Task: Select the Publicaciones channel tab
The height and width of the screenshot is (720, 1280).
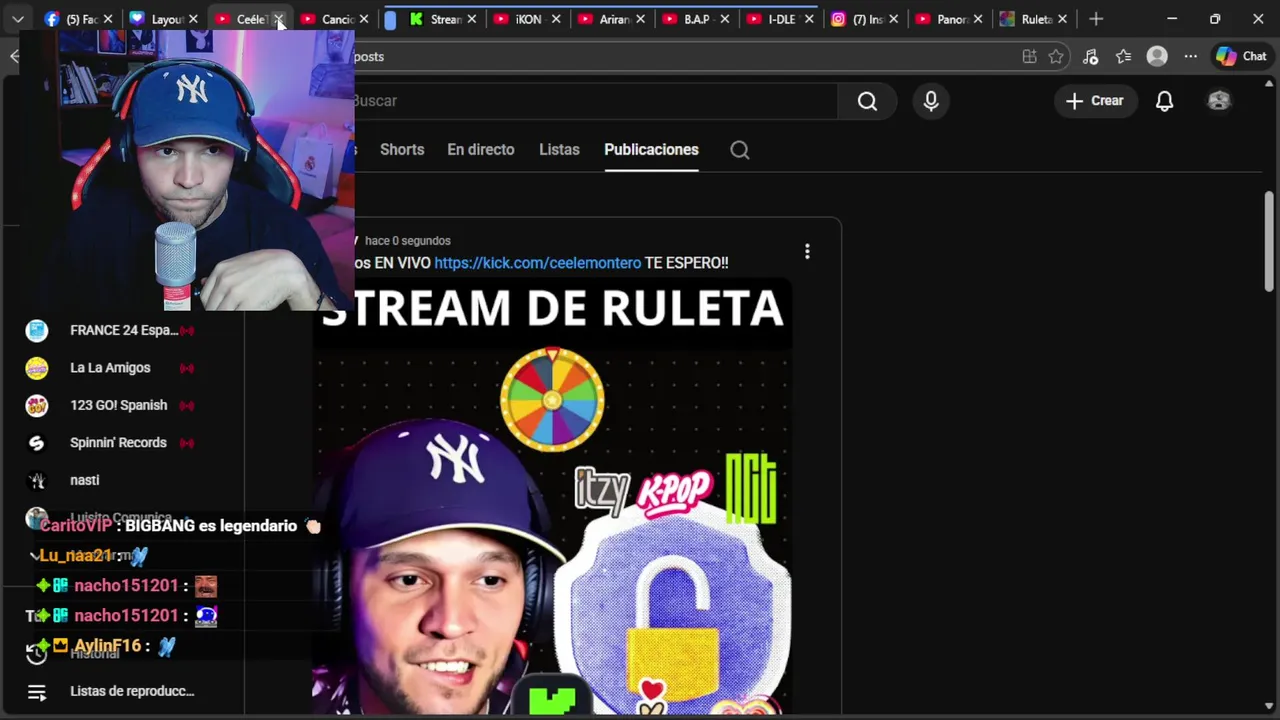Action: click(x=651, y=150)
